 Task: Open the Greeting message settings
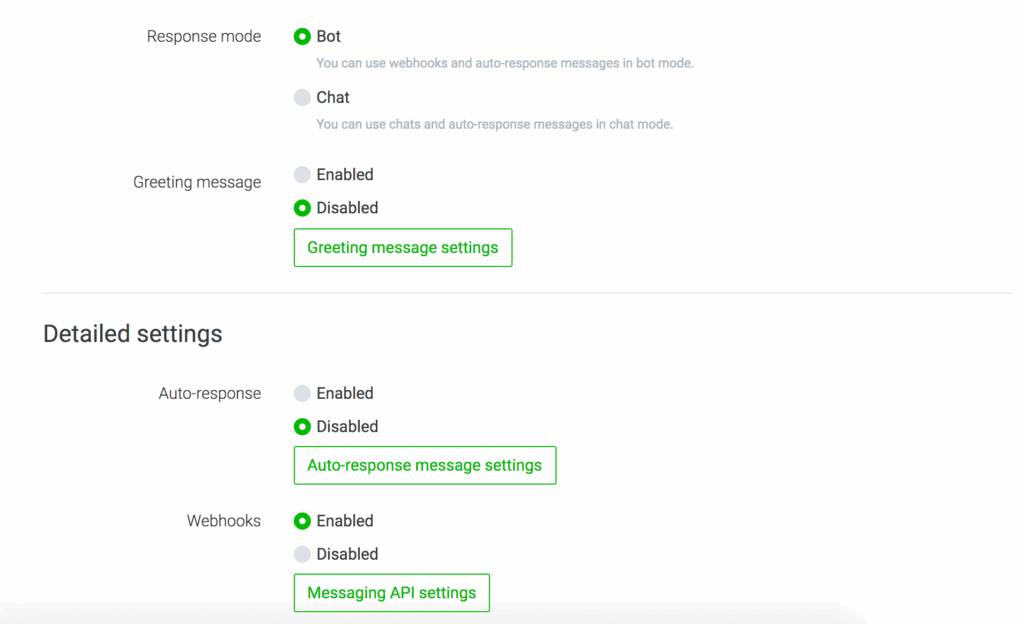(402, 247)
